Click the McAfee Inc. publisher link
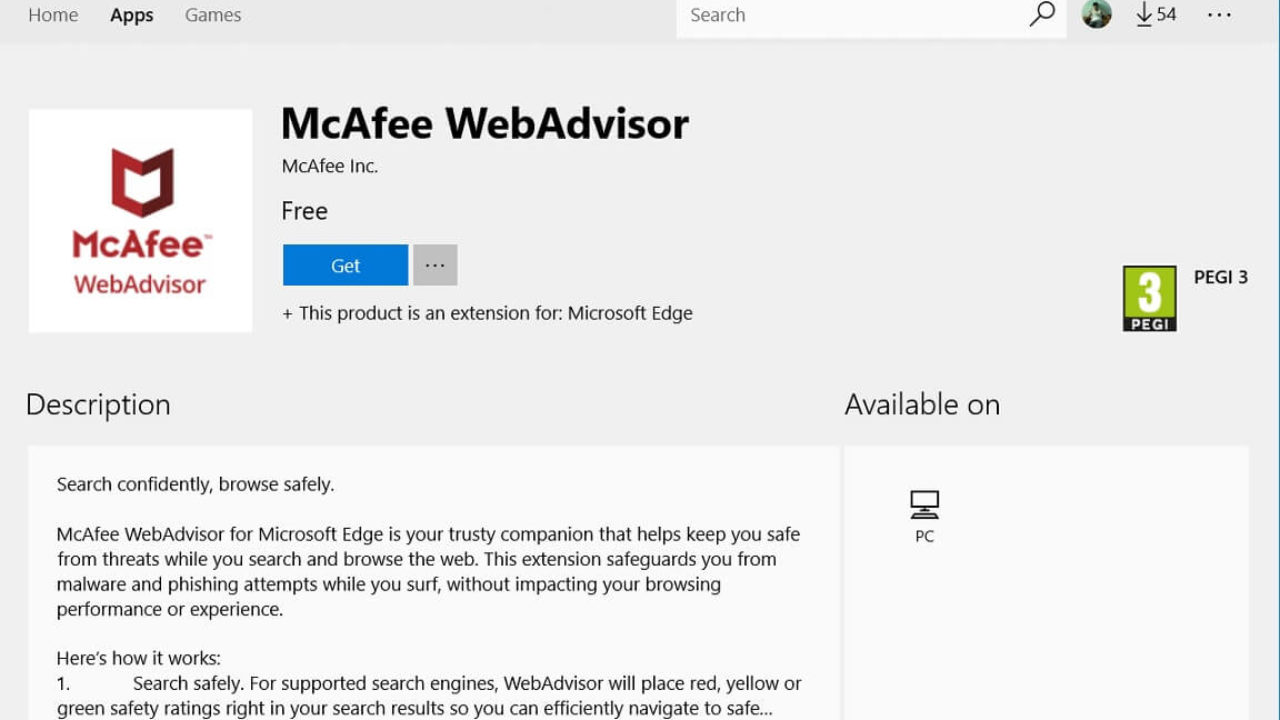Viewport: 1280px width, 720px height. 330,167
